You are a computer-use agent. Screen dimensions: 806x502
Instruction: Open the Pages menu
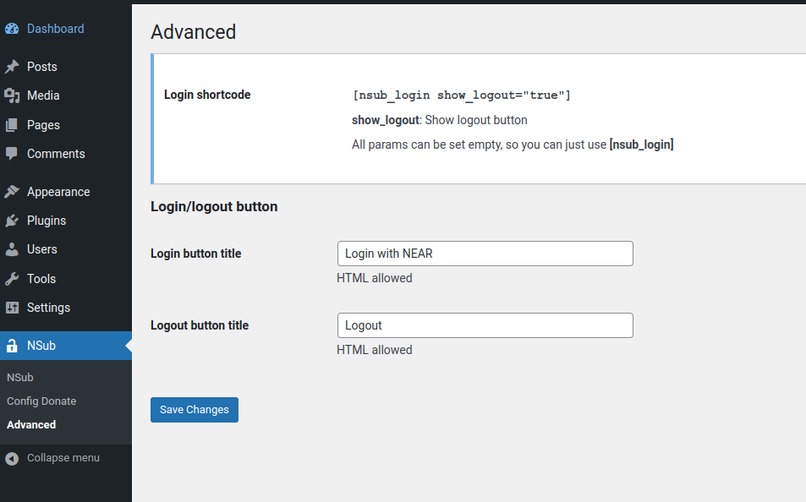43,125
